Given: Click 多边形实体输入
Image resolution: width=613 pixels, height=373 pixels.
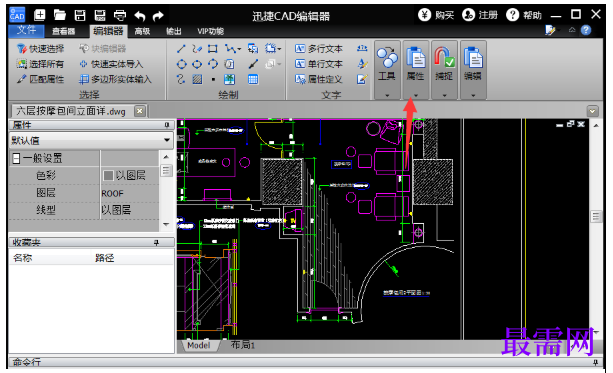Looking at the screenshot, I should (x=115, y=79).
